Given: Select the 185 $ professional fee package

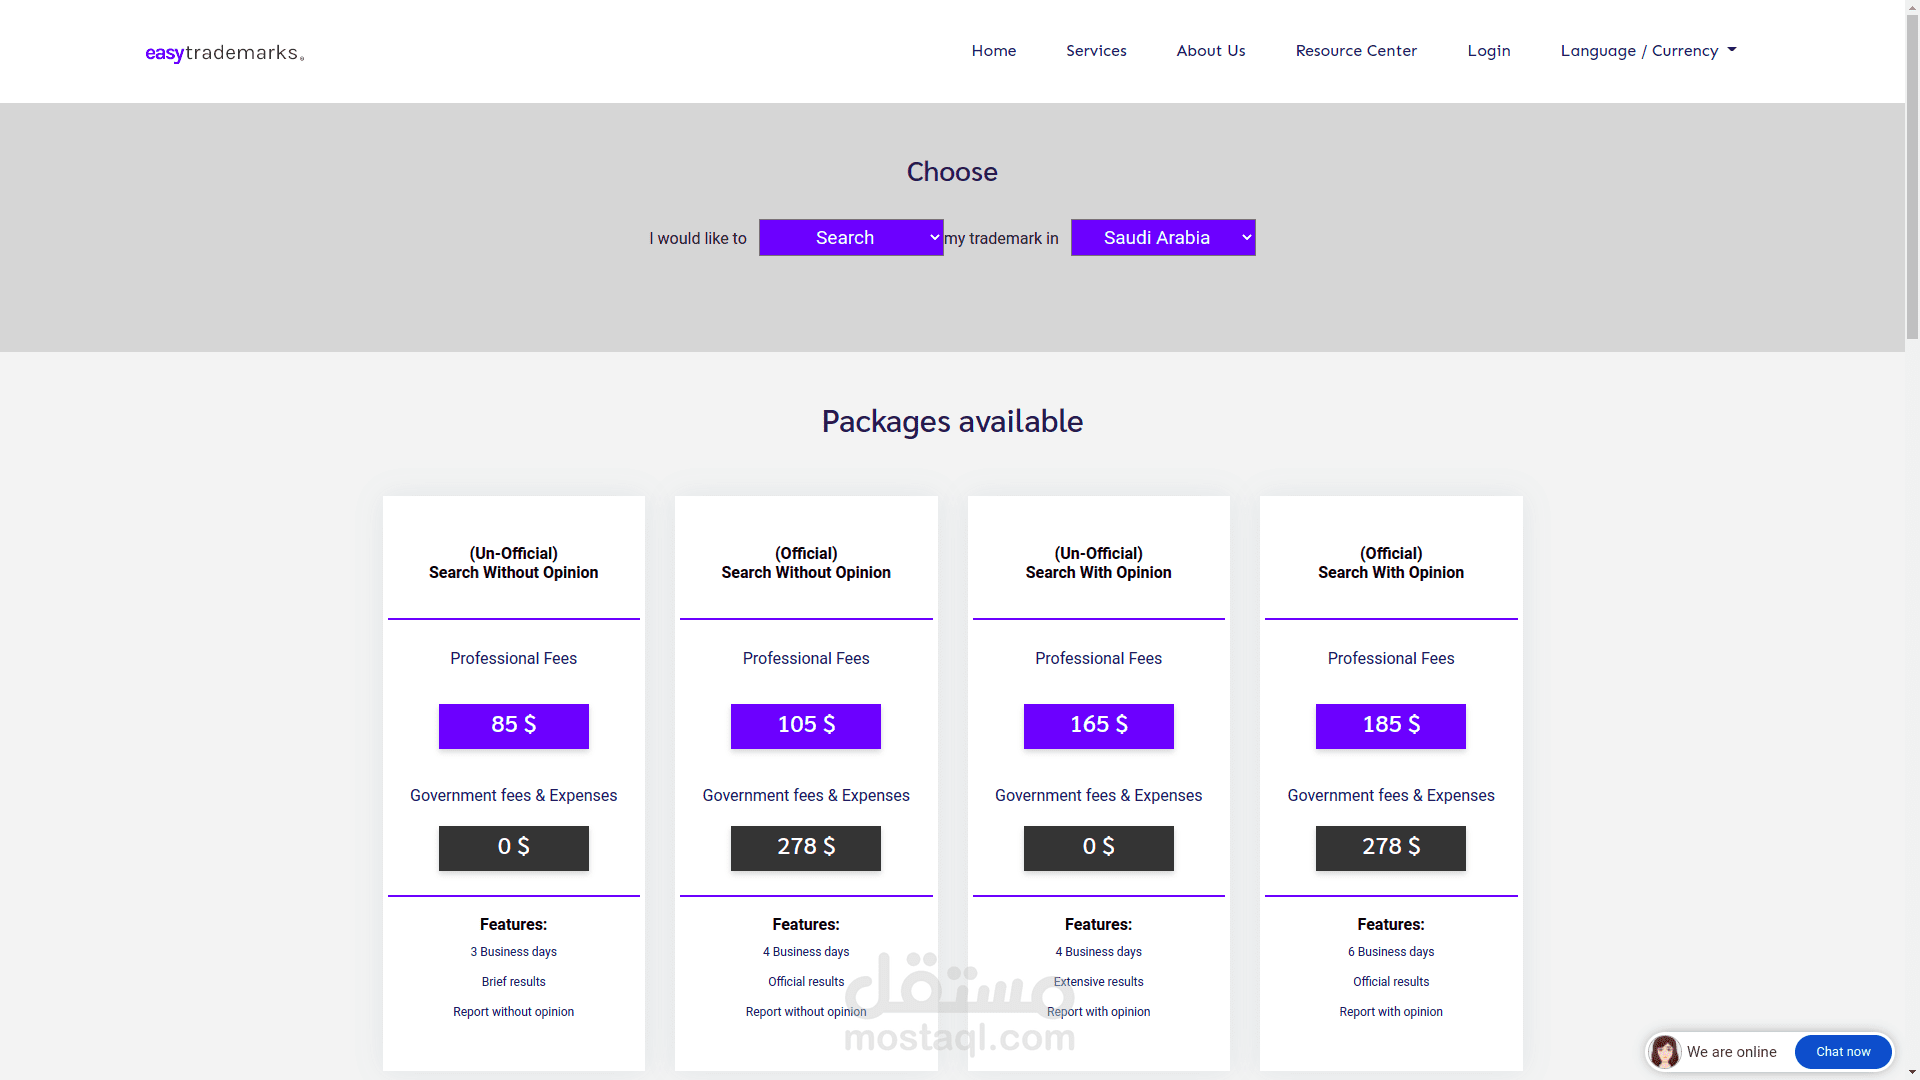Looking at the screenshot, I should (x=1390, y=726).
